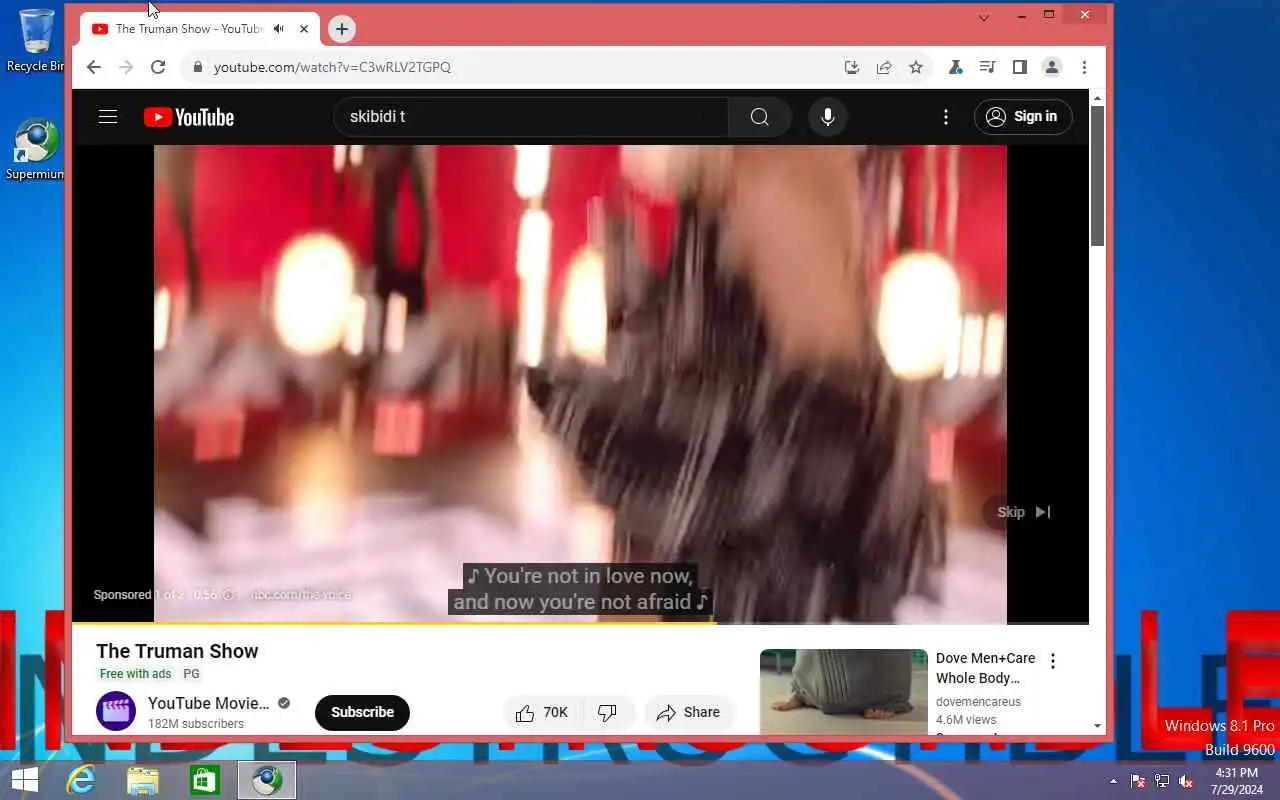
Task: Click the 'Free with ads' badge
Action: 135,674
